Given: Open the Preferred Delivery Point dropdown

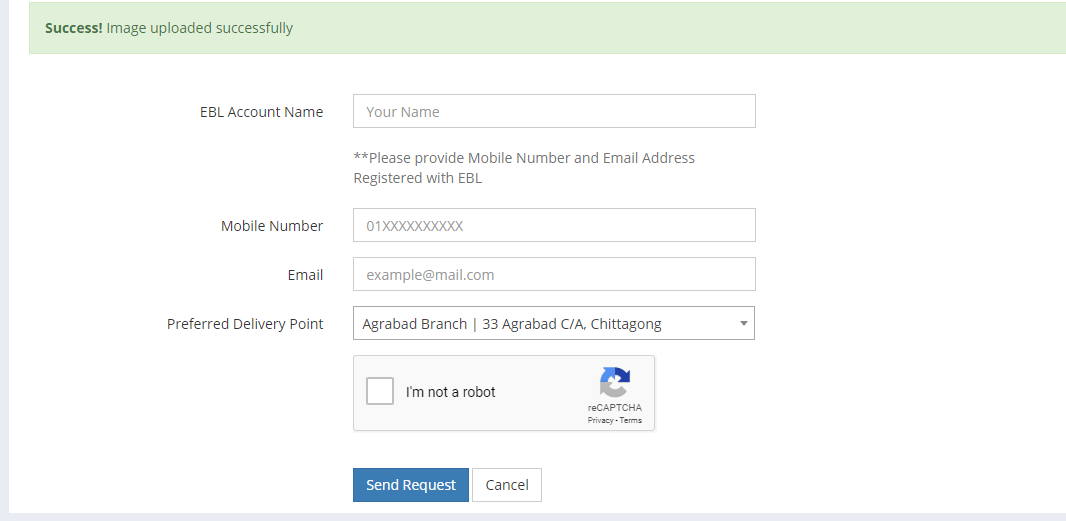Looking at the screenshot, I should click(x=553, y=323).
